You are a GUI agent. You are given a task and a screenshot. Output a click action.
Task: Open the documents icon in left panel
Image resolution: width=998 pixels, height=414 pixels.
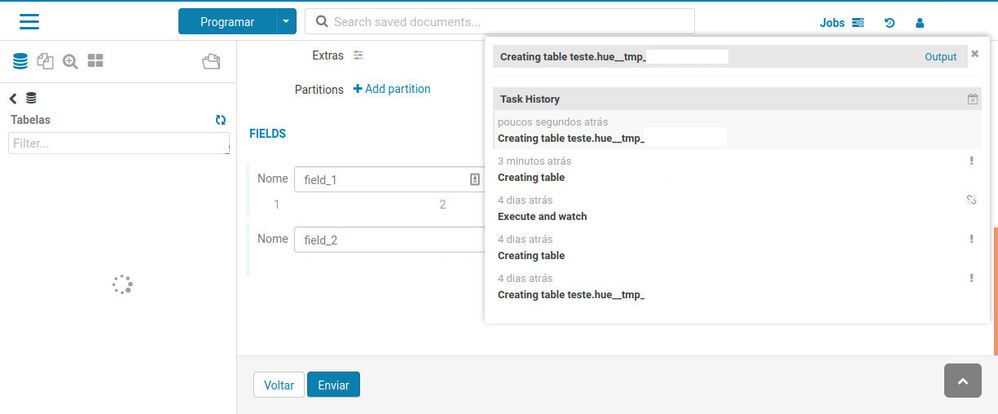[45, 61]
